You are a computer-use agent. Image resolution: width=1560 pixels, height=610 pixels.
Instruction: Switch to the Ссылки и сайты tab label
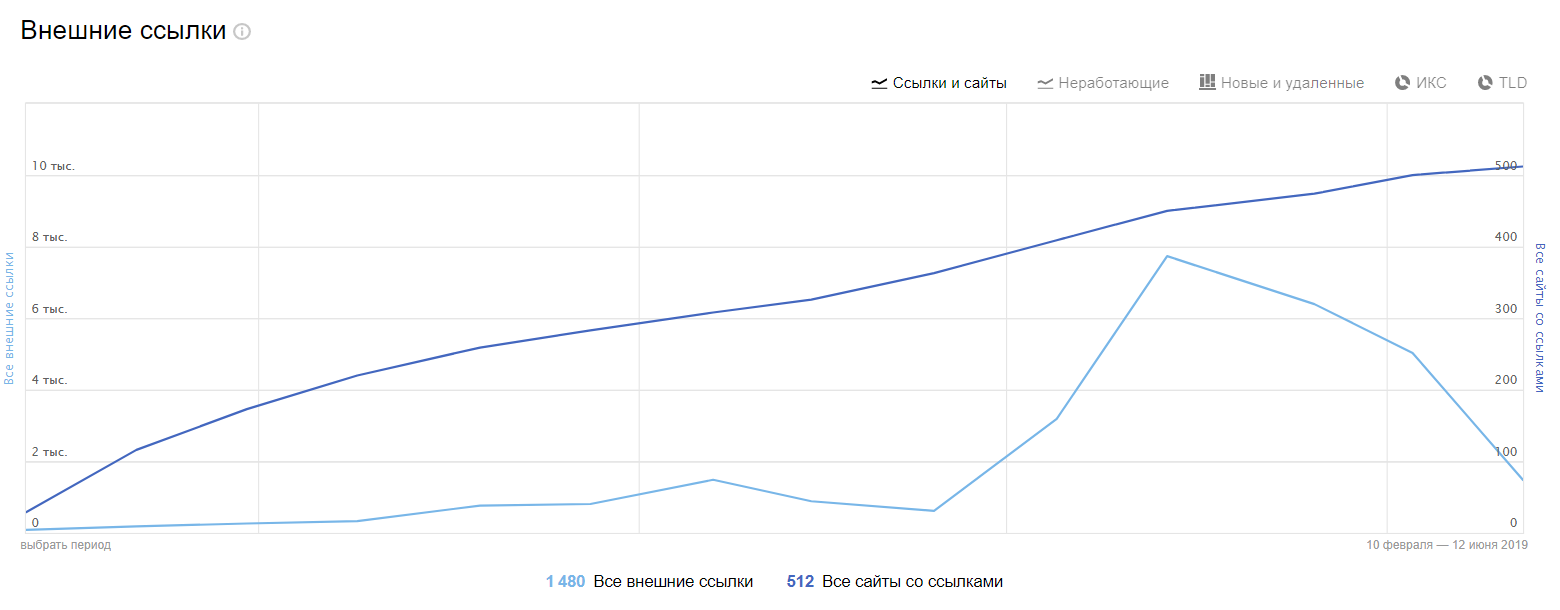[950, 83]
